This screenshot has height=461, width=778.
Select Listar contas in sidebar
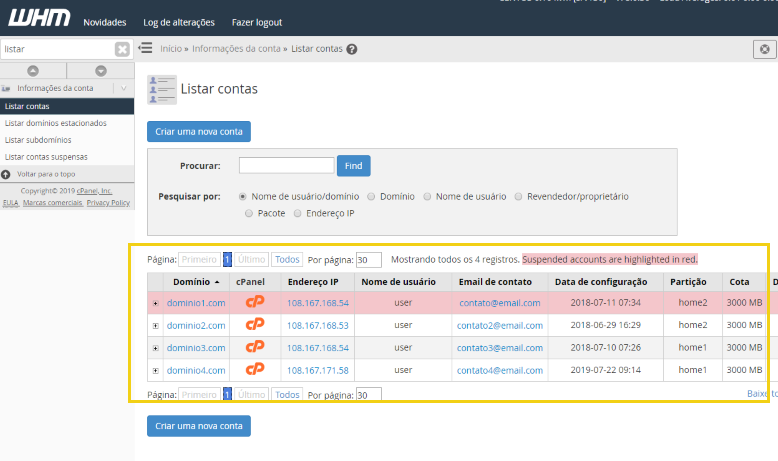67,106
